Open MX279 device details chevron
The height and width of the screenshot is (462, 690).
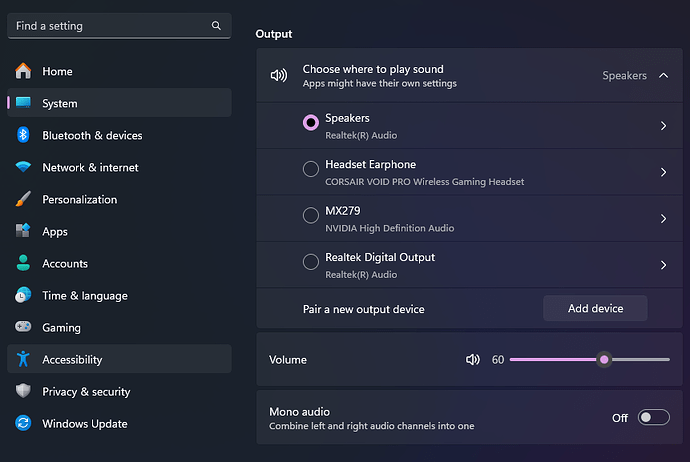pyautogui.click(x=664, y=219)
